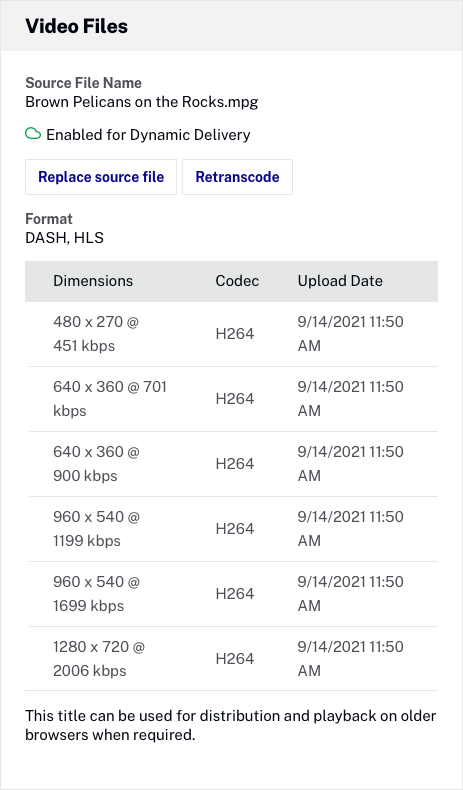The width and height of the screenshot is (463, 790).
Task: Select the 960 x 540 @ 1699 kbps rendition
Action: click(x=233, y=594)
